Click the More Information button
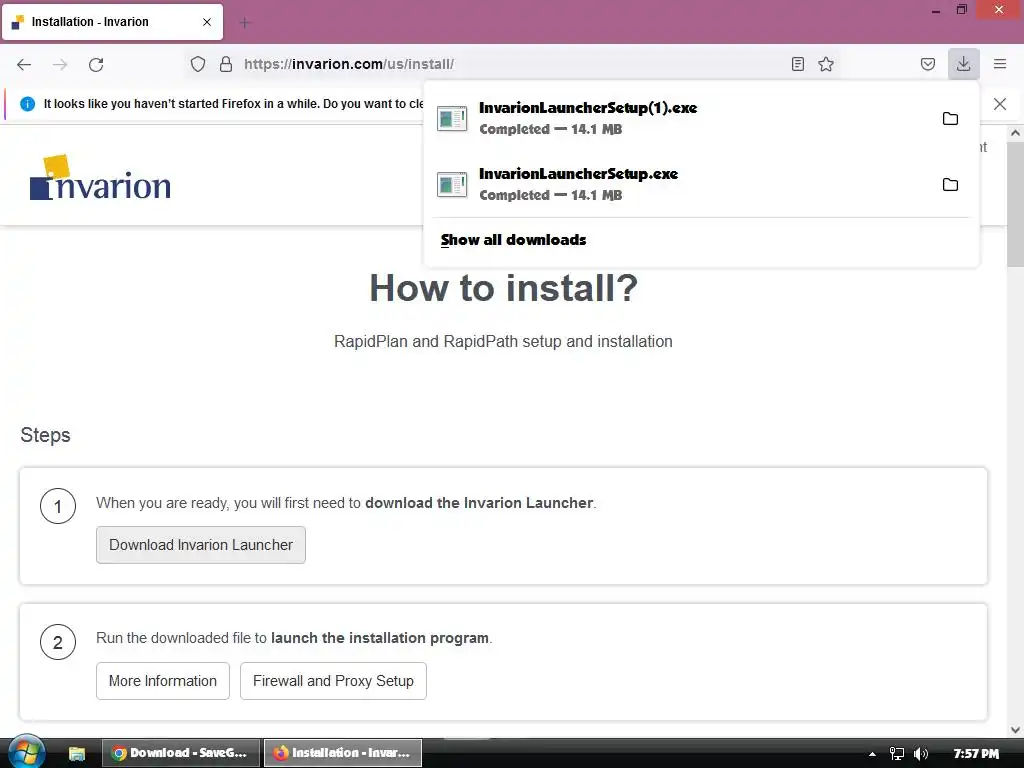The image size is (1024, 768). [x=163, y=681]
